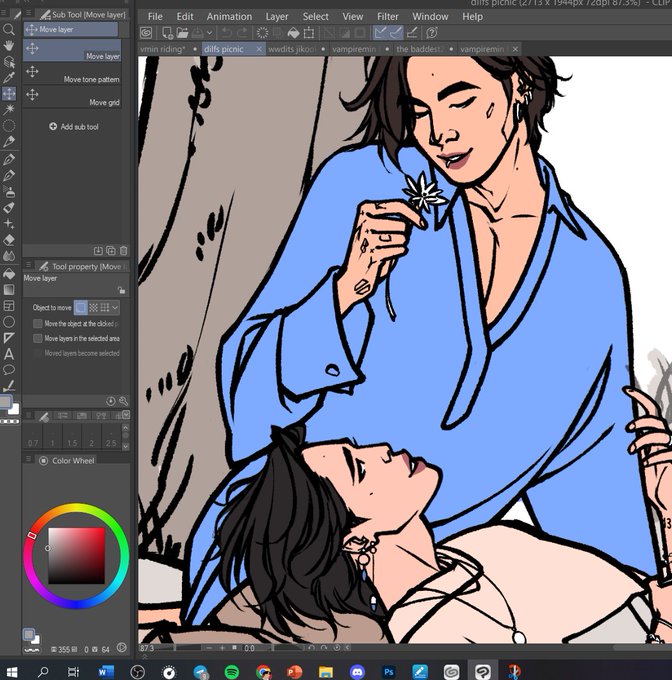The image size is (672, 680).
Task: Toggle 'Move layers in the selected area' checkbox
Action: click(38, 338)
